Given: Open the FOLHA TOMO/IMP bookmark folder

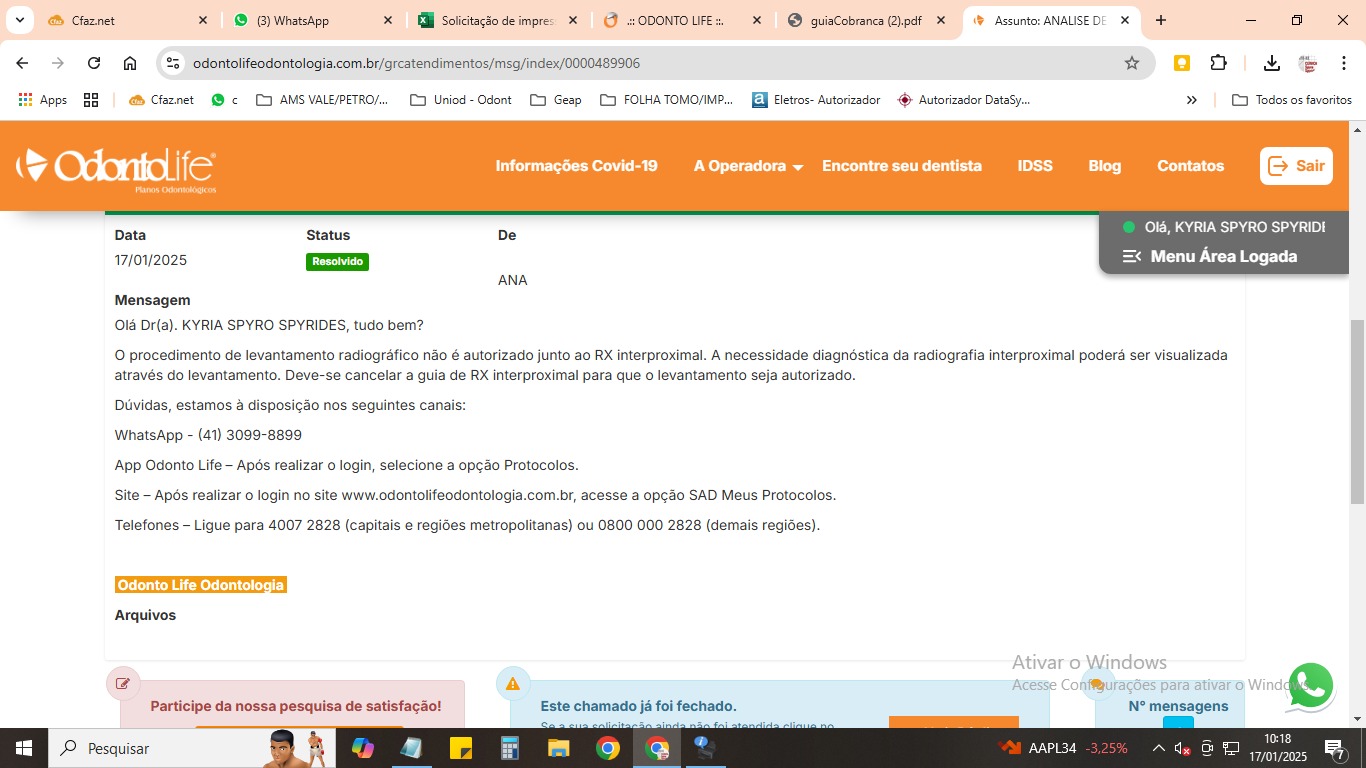Looking at the screenshot, I should pyautogui.click(x=666, y=100).
